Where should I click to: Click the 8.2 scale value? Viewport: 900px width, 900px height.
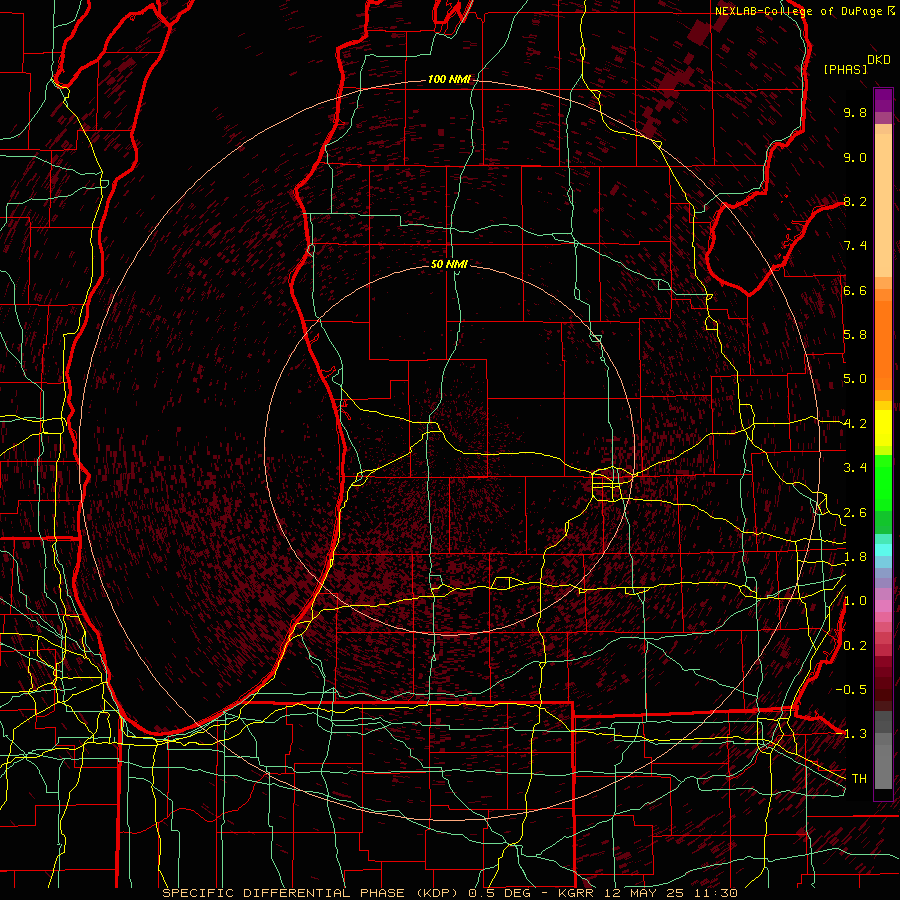click(855, 201)
